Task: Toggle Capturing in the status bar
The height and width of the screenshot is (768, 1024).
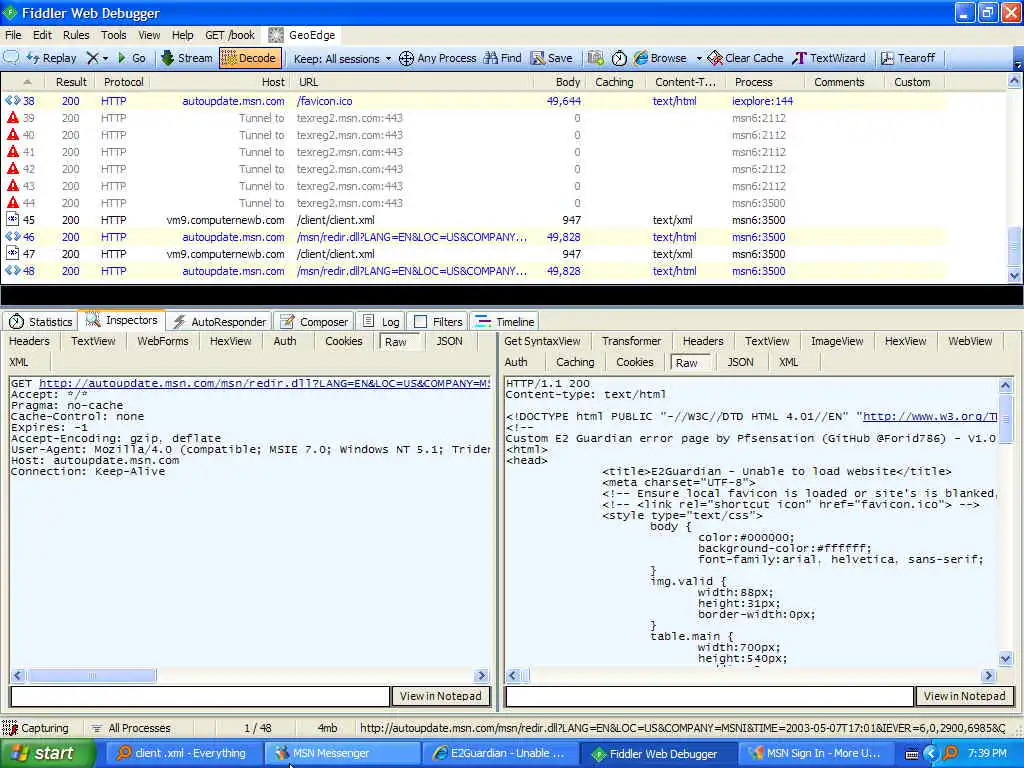Action: 36,728
